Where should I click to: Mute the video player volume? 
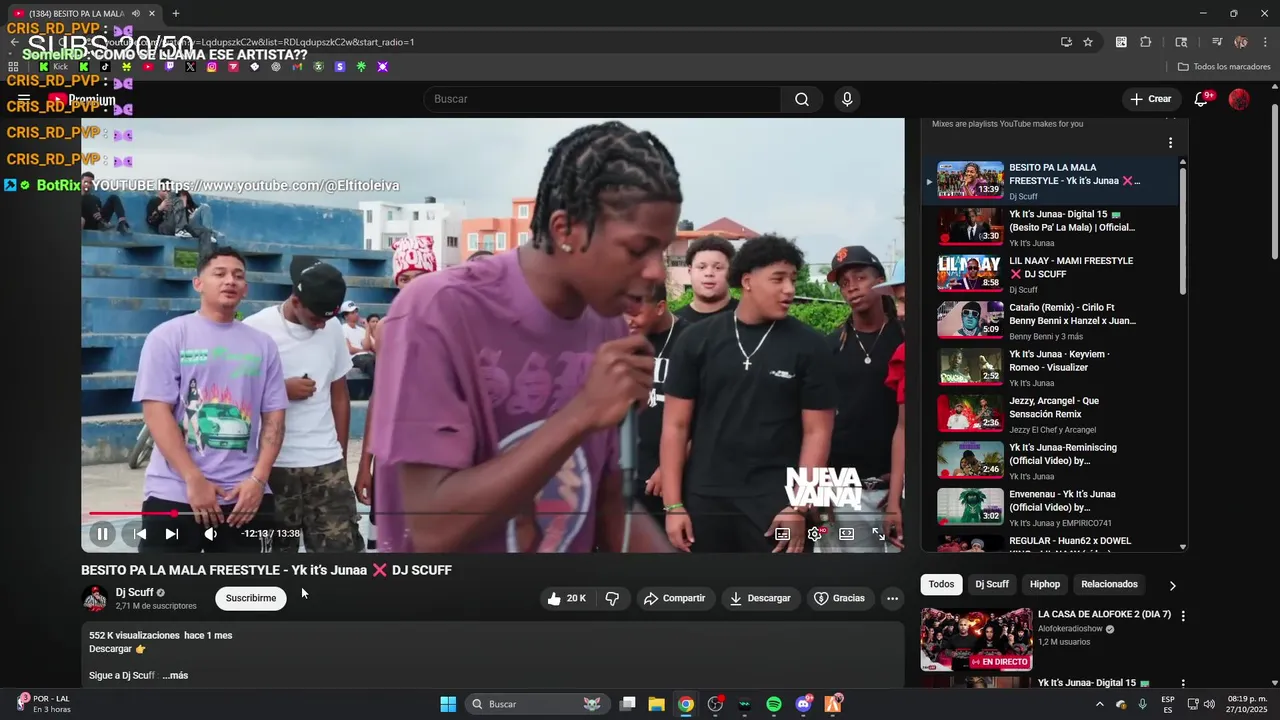(210, 534)
